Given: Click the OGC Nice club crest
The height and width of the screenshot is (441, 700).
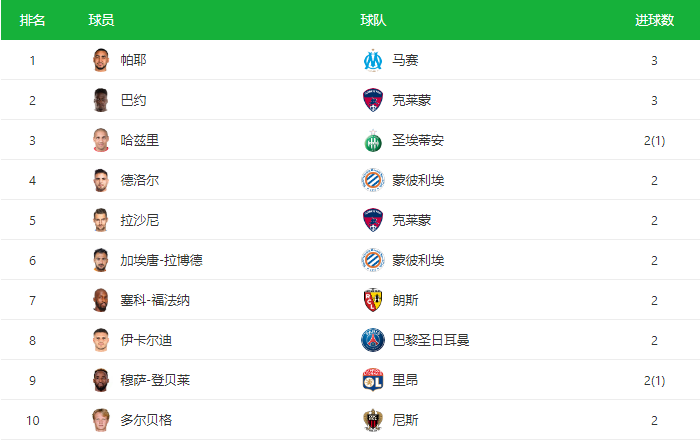Looking at the screenshot, I should (x=373, y=420).
